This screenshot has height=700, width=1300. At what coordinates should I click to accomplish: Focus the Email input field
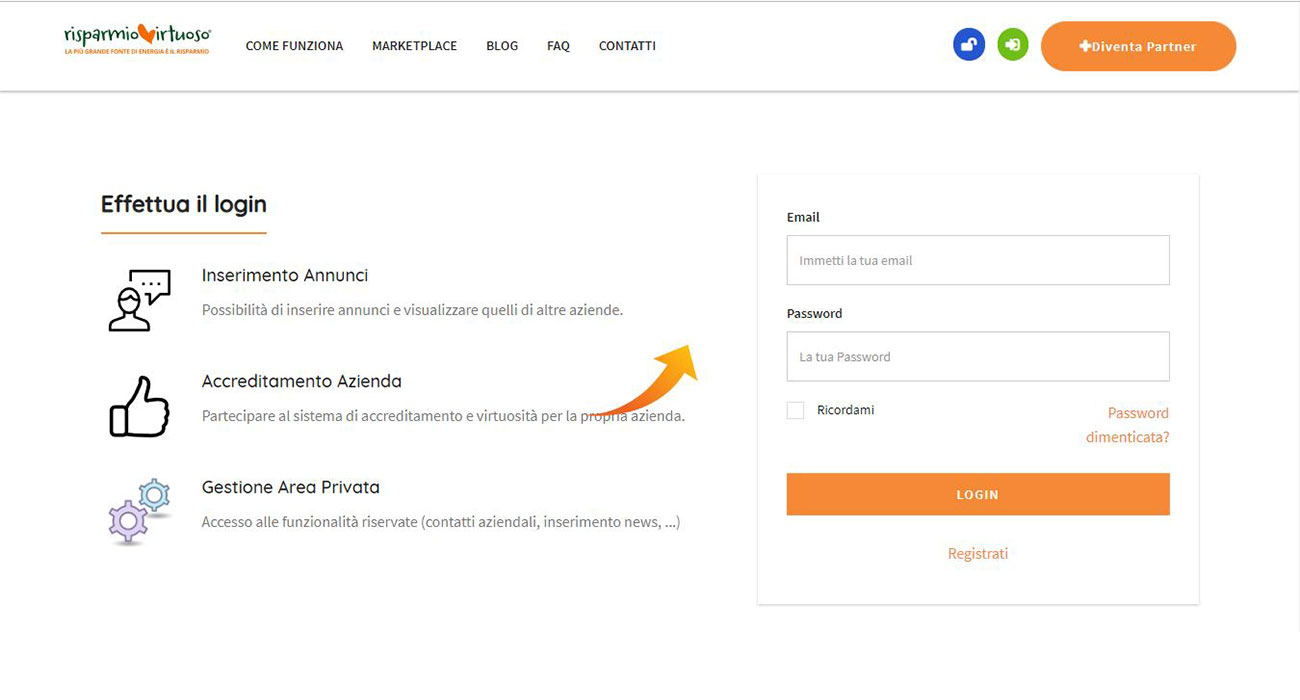pyautogui.click(x=978, y=260)
